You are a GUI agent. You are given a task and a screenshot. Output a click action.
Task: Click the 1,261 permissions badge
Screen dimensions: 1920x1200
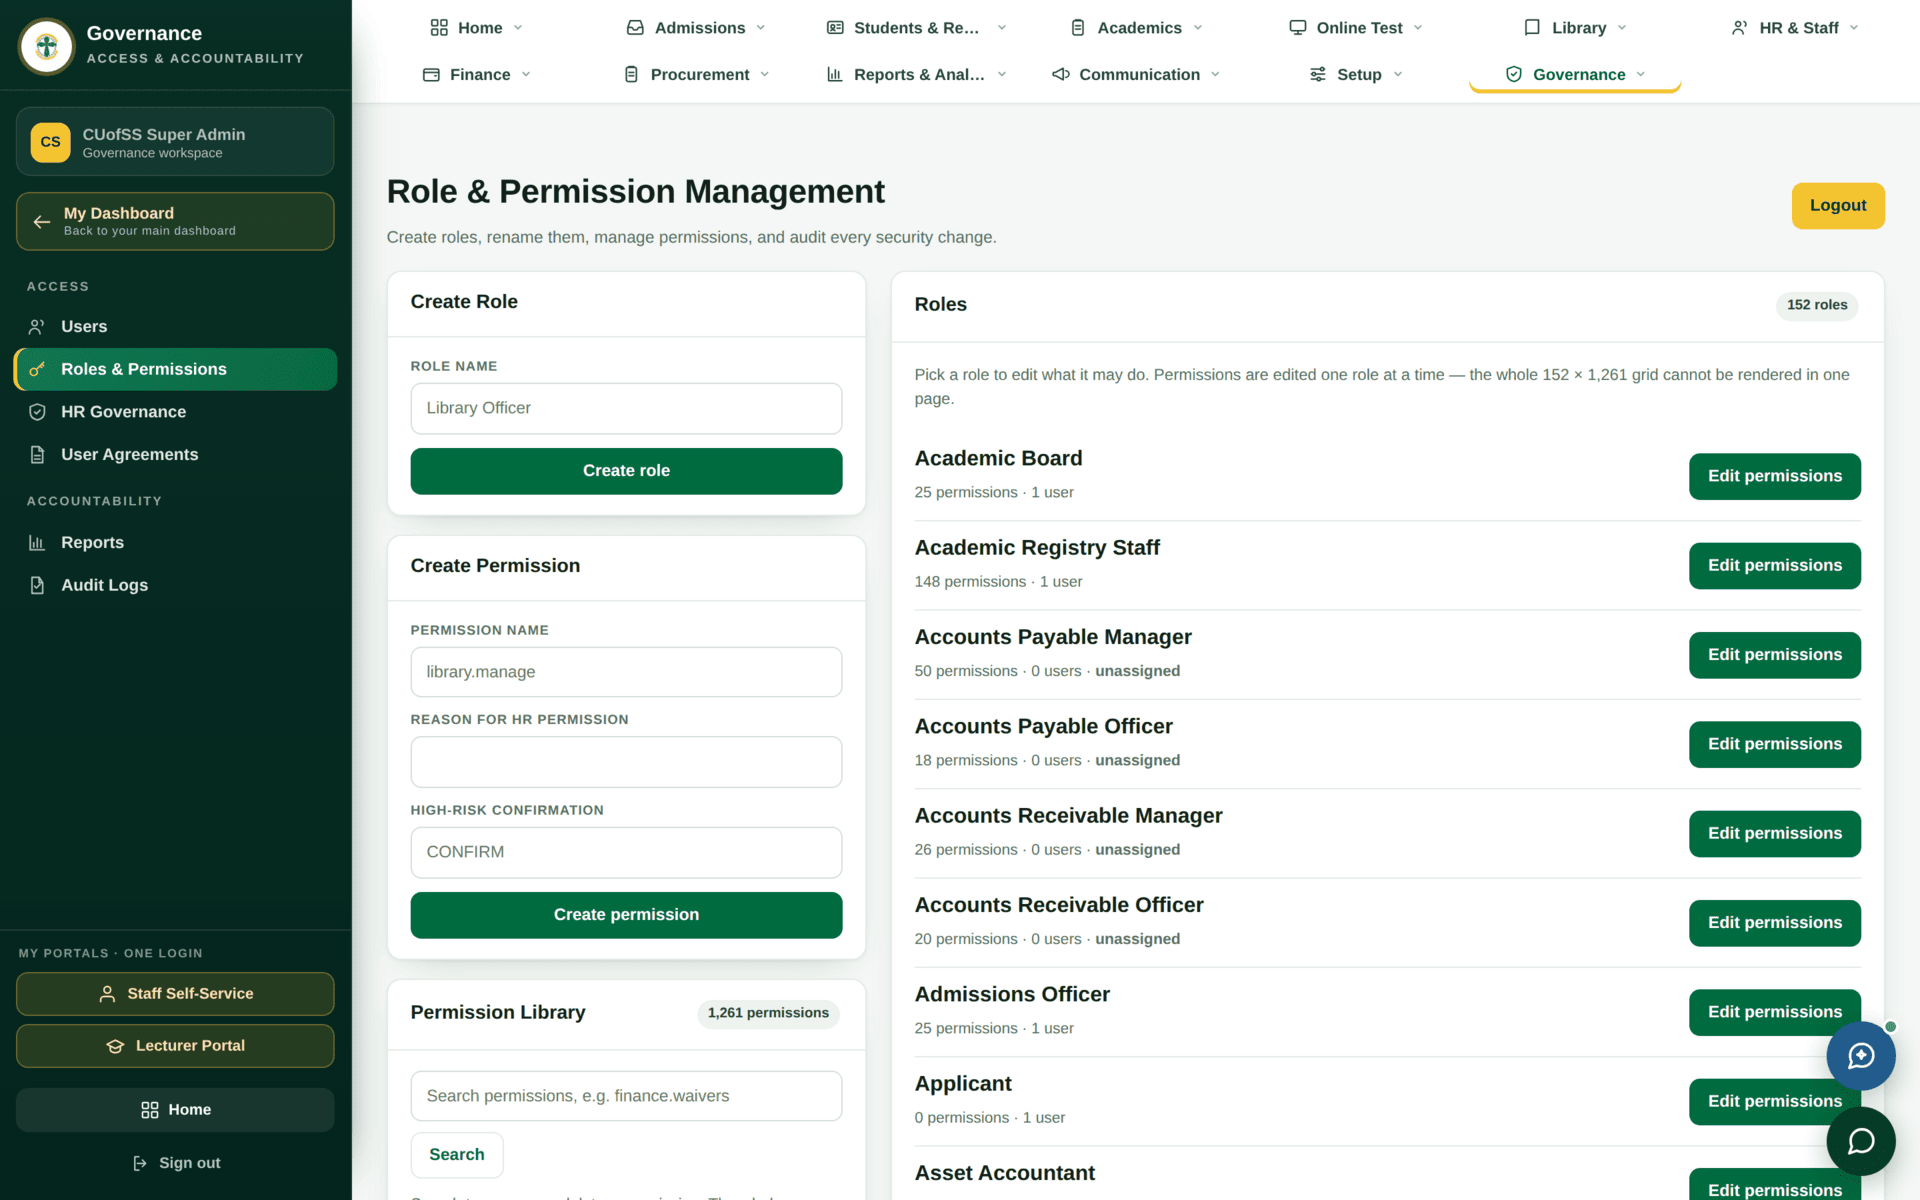tap(768, 1013)
